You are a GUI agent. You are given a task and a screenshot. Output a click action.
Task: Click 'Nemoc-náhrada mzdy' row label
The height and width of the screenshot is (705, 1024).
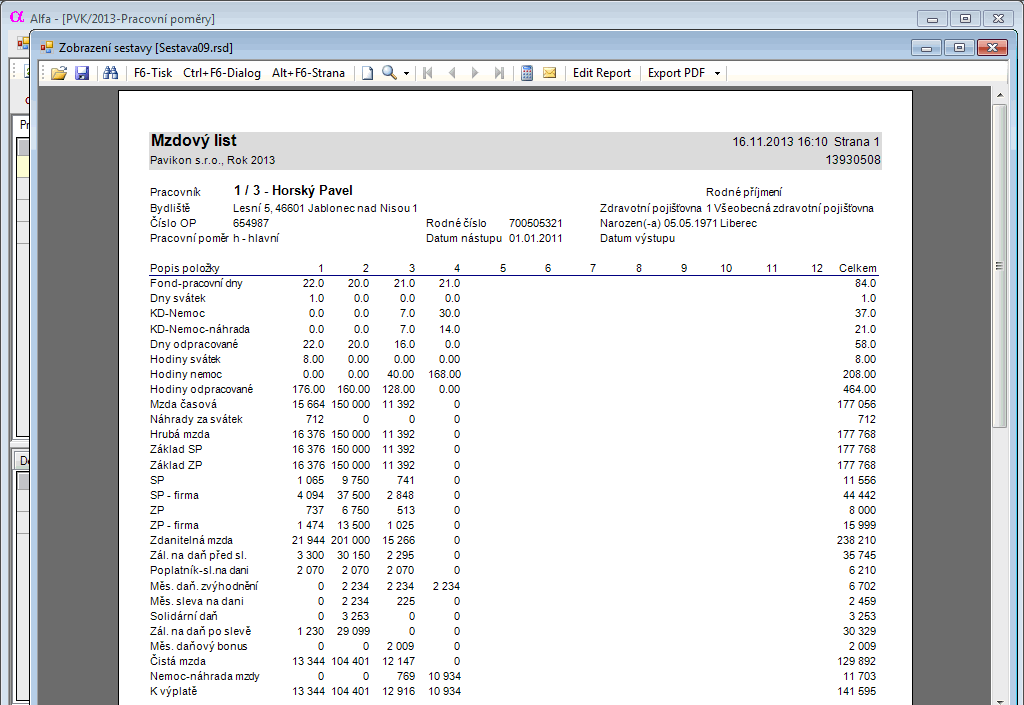click(204, 676)
